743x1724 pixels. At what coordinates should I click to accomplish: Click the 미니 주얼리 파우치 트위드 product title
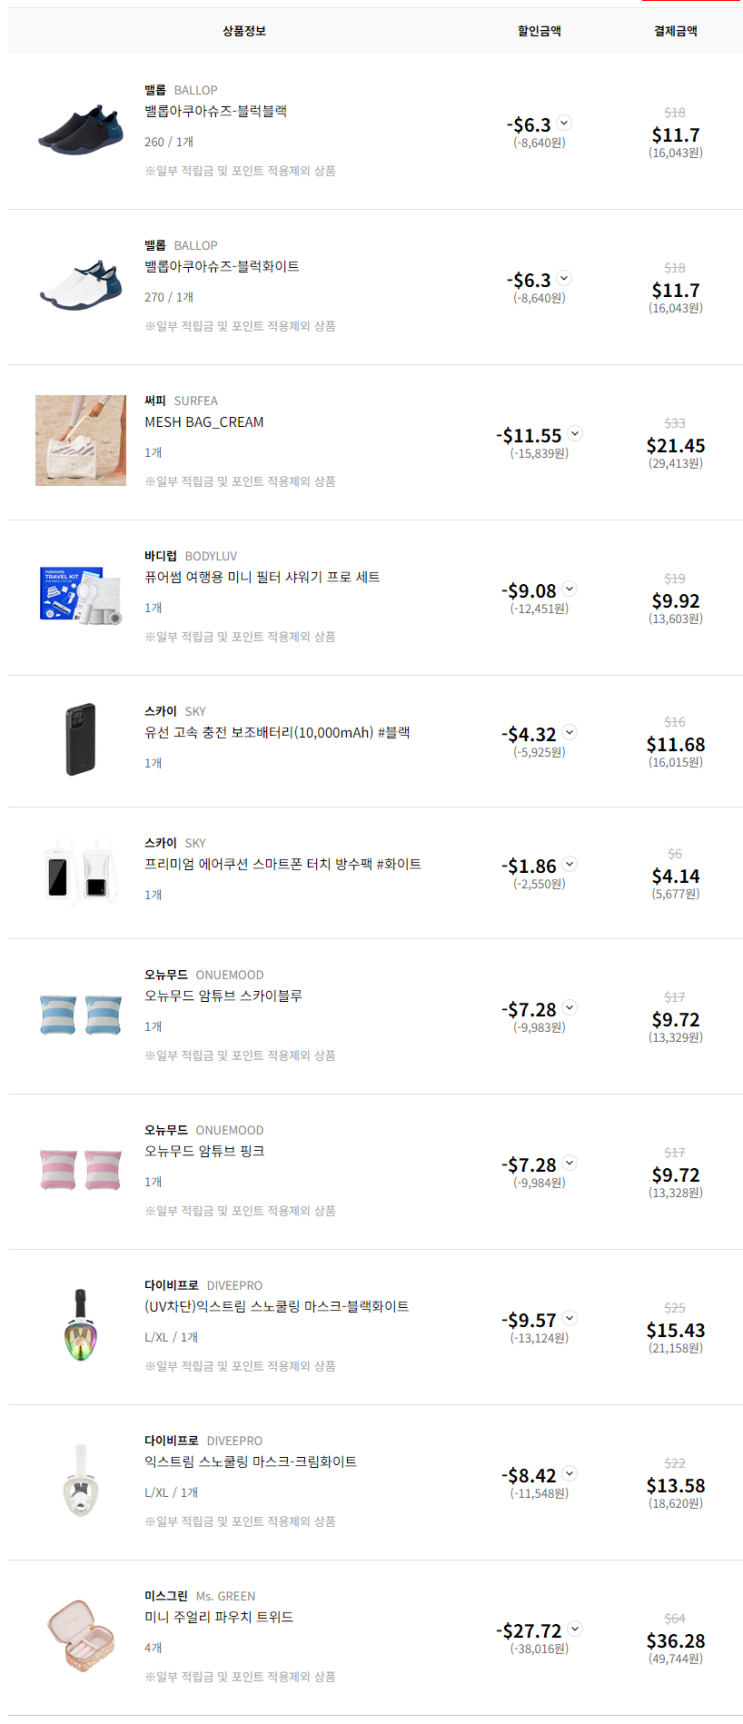[x=219, y=1617]
